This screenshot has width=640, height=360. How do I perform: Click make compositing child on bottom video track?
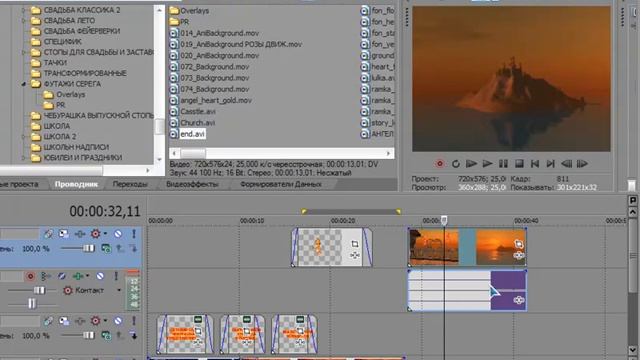coord(133,336)
